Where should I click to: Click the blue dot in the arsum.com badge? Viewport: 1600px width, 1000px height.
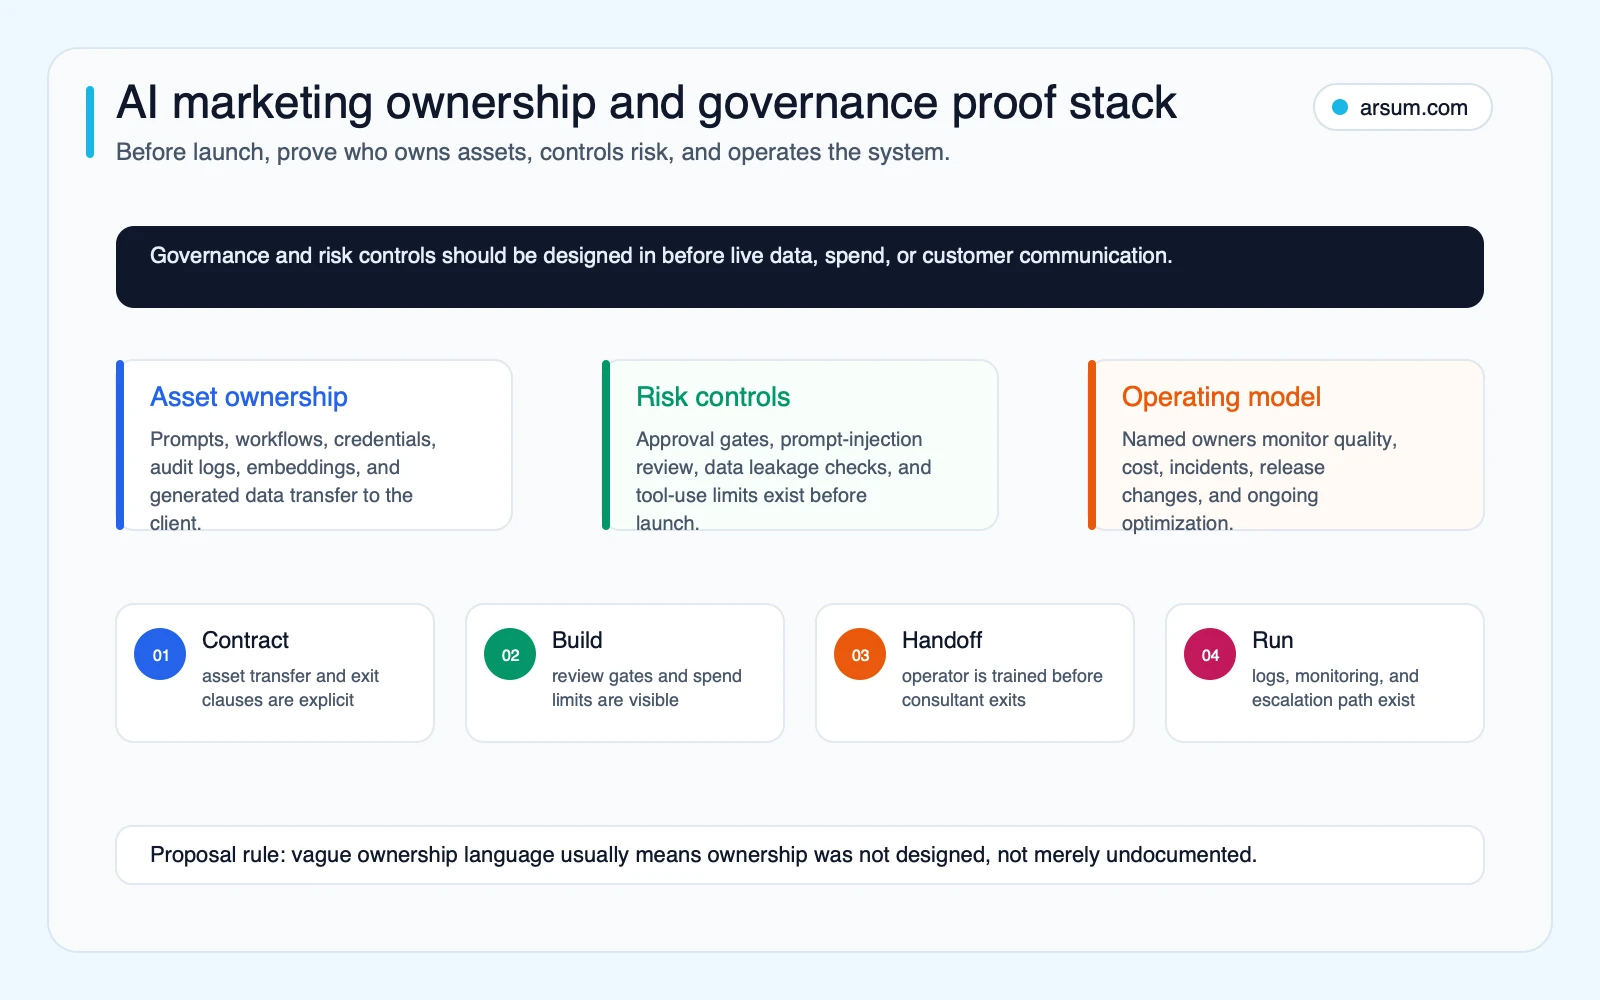tap(1340, 107)
